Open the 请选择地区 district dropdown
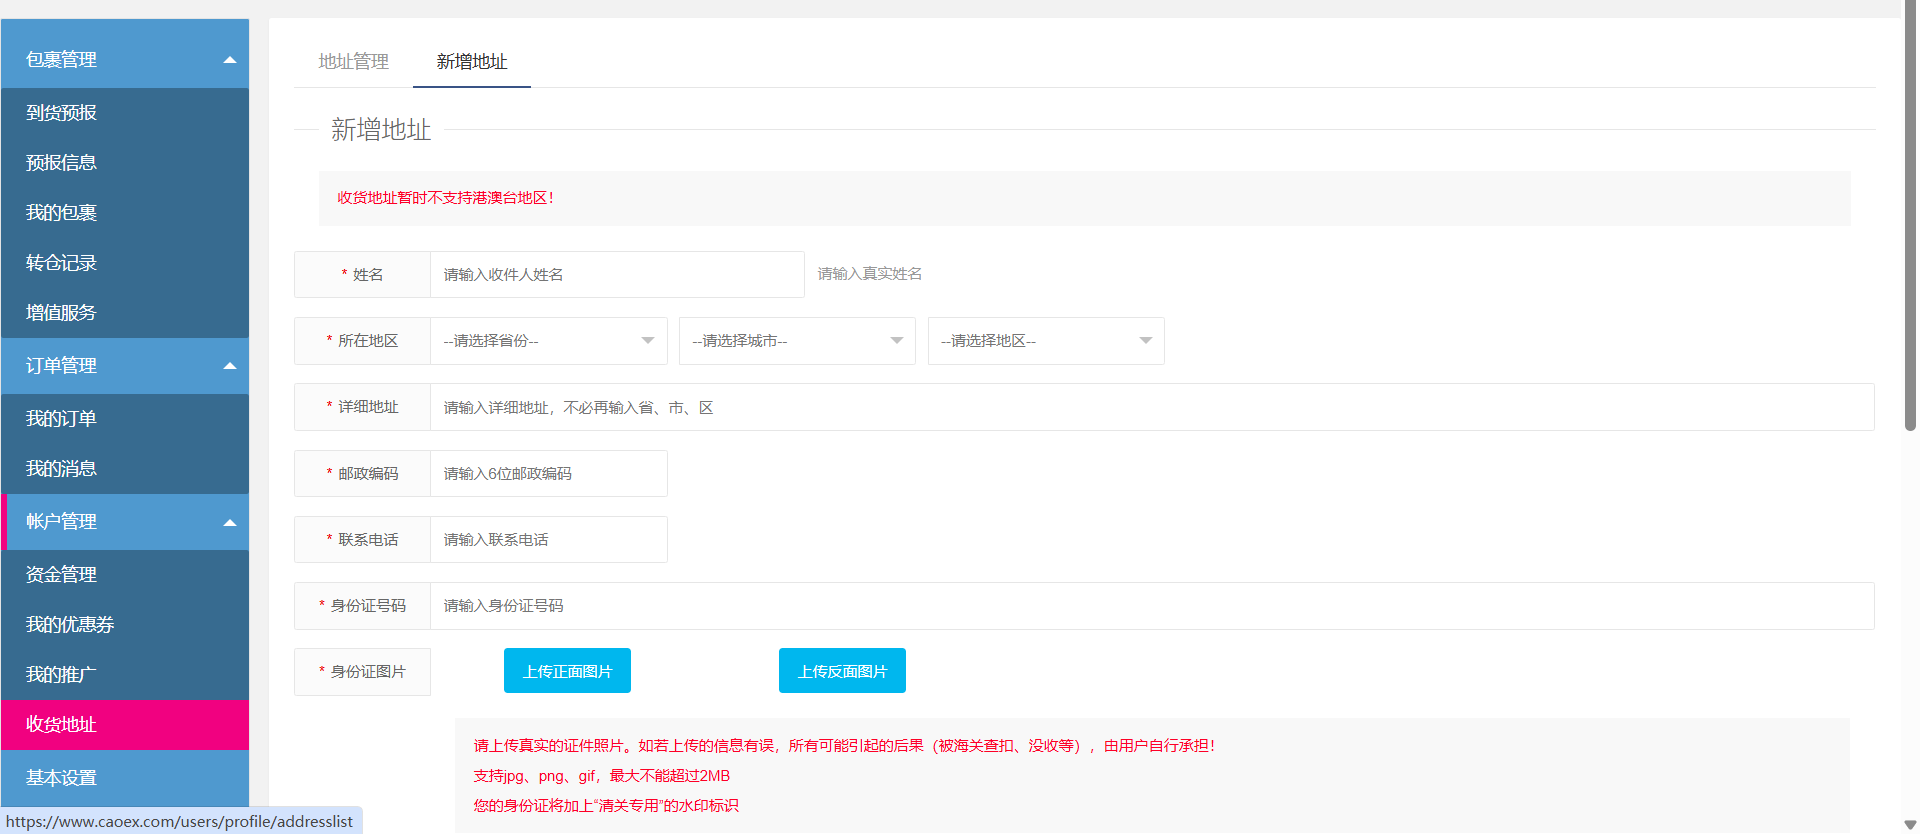 coord(1045,341)
